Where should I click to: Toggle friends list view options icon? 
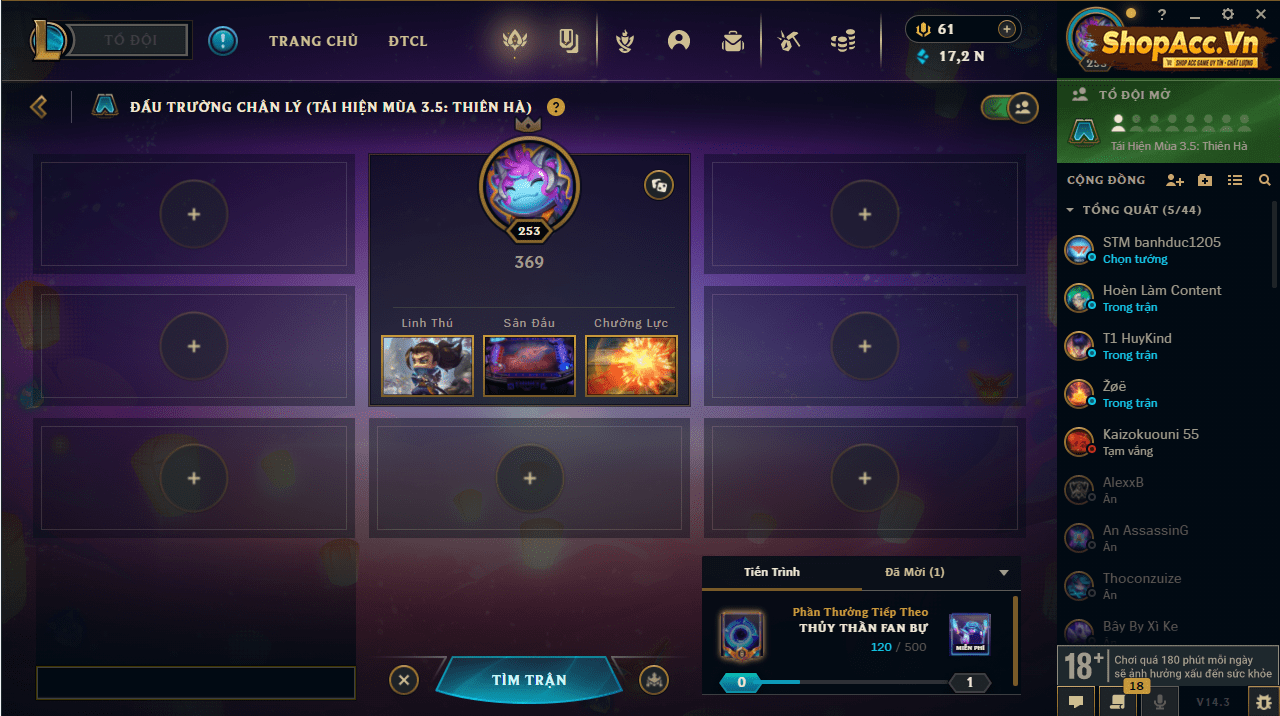1235,180
